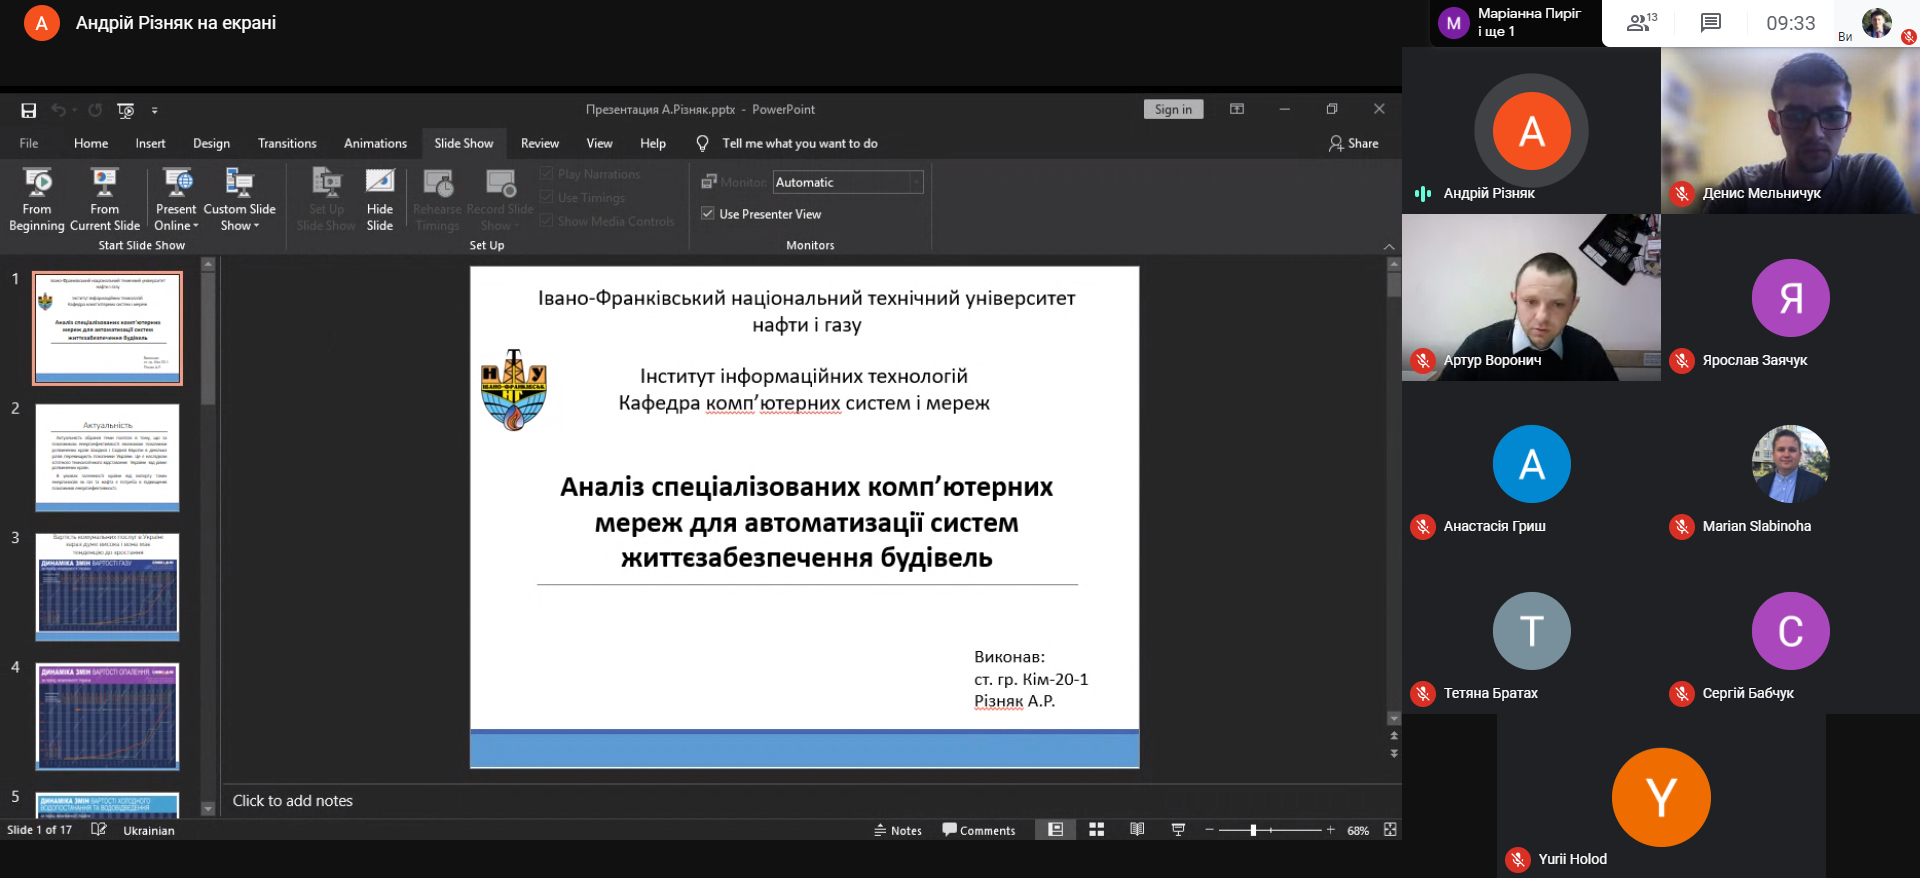This screenshot has height=878, width=1920.
Task: Open Customize Quick Access Toolbar arrow
Action: (x=154, y=110)
